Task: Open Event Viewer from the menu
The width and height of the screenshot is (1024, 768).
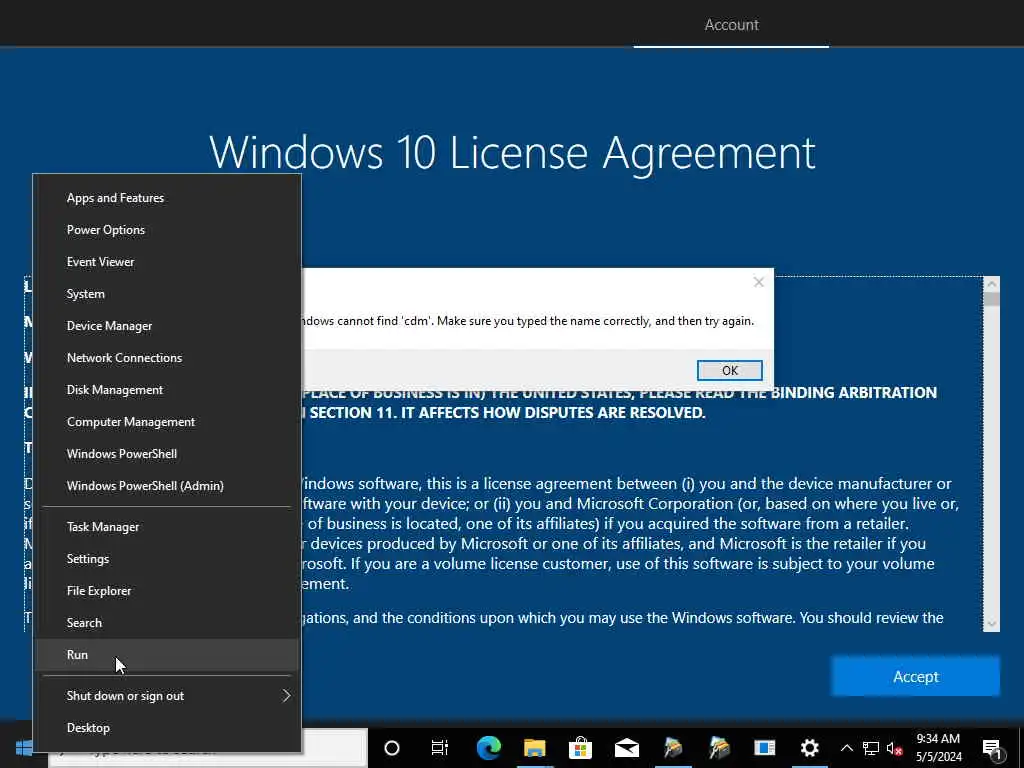Action: [167, 262]
